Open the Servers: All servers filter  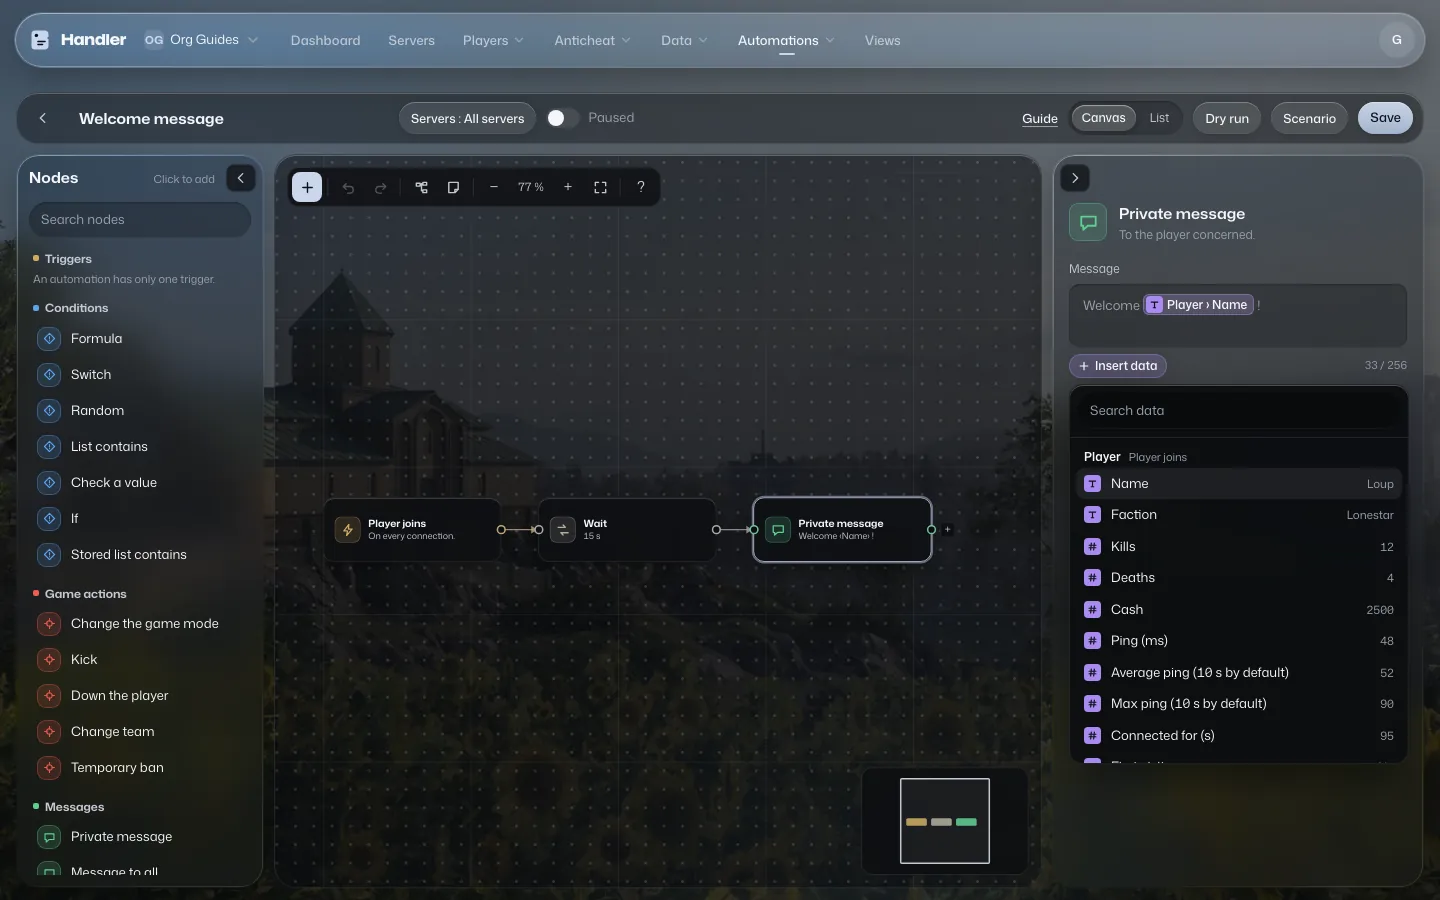coord(467,118)
